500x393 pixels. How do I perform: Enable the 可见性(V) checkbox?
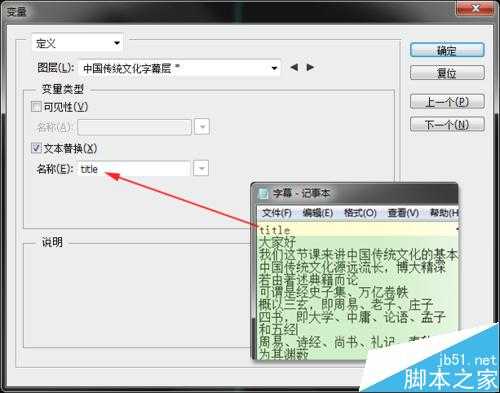(36, 107)
